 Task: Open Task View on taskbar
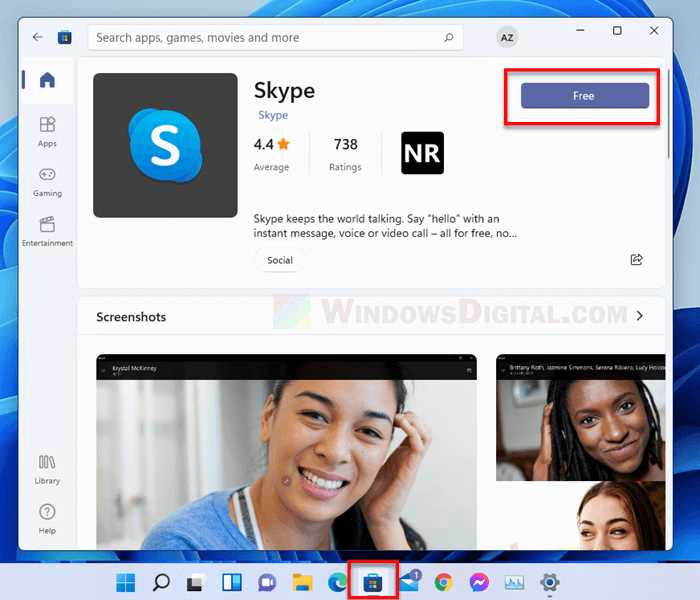(x=196, y=583)
